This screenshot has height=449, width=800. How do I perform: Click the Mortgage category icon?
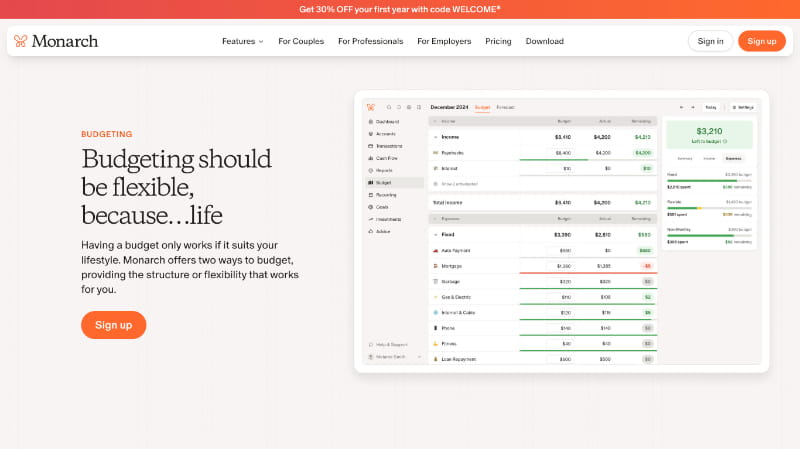point(435,266)
